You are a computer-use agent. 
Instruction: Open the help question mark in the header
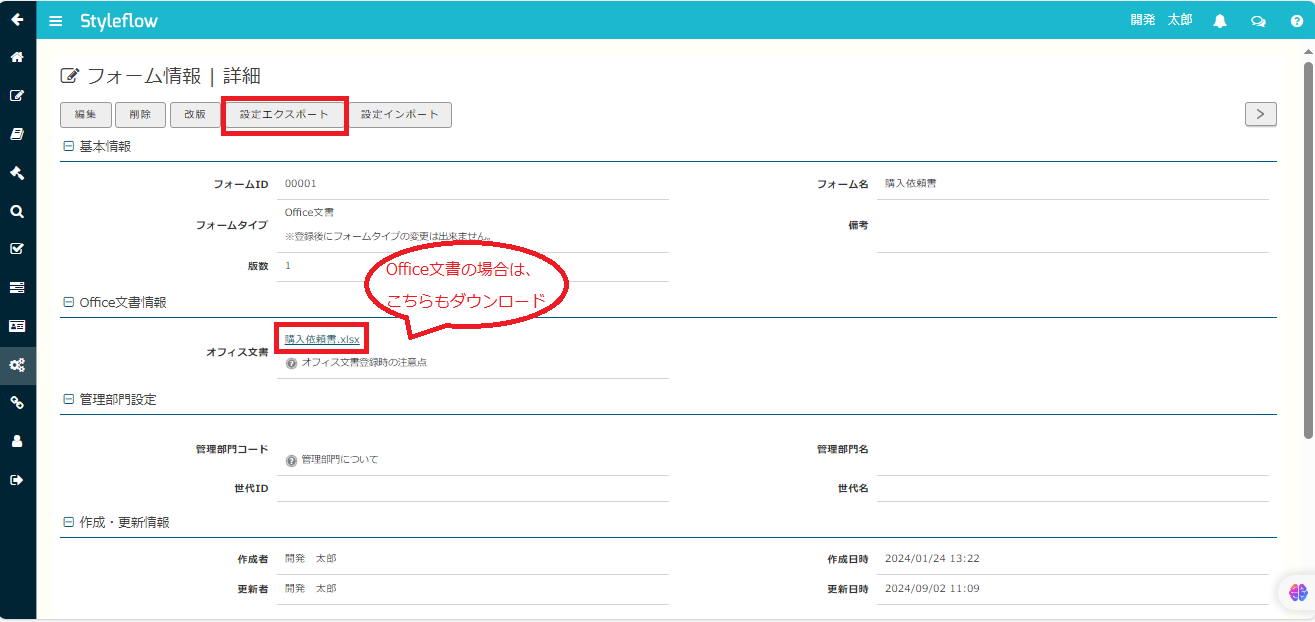[x=1296, y=21]
